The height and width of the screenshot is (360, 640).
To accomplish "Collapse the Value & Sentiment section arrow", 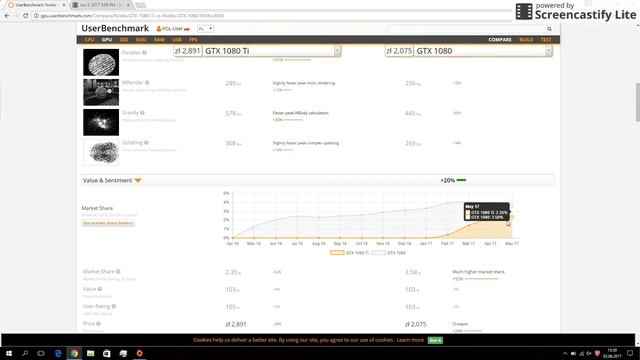I will coord(138,180).
